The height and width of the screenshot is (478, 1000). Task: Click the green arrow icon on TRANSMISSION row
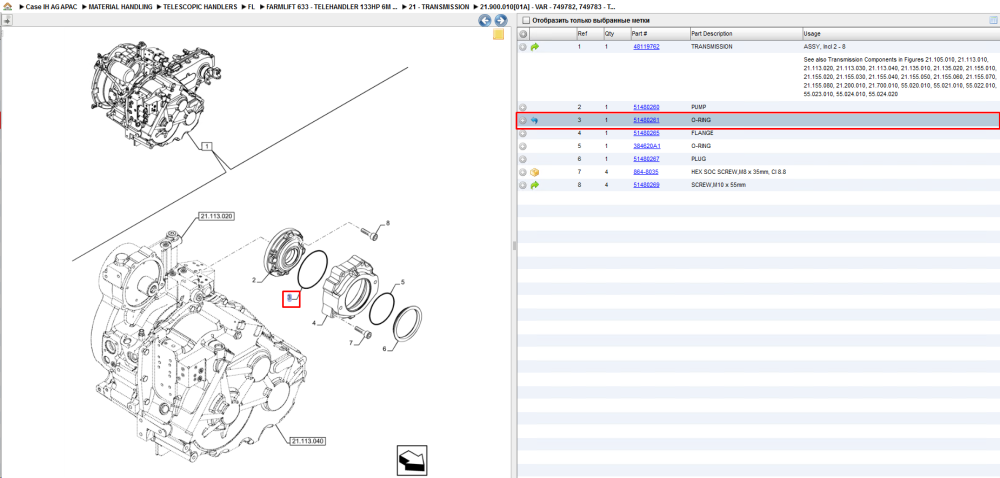[x=534, y=47]
